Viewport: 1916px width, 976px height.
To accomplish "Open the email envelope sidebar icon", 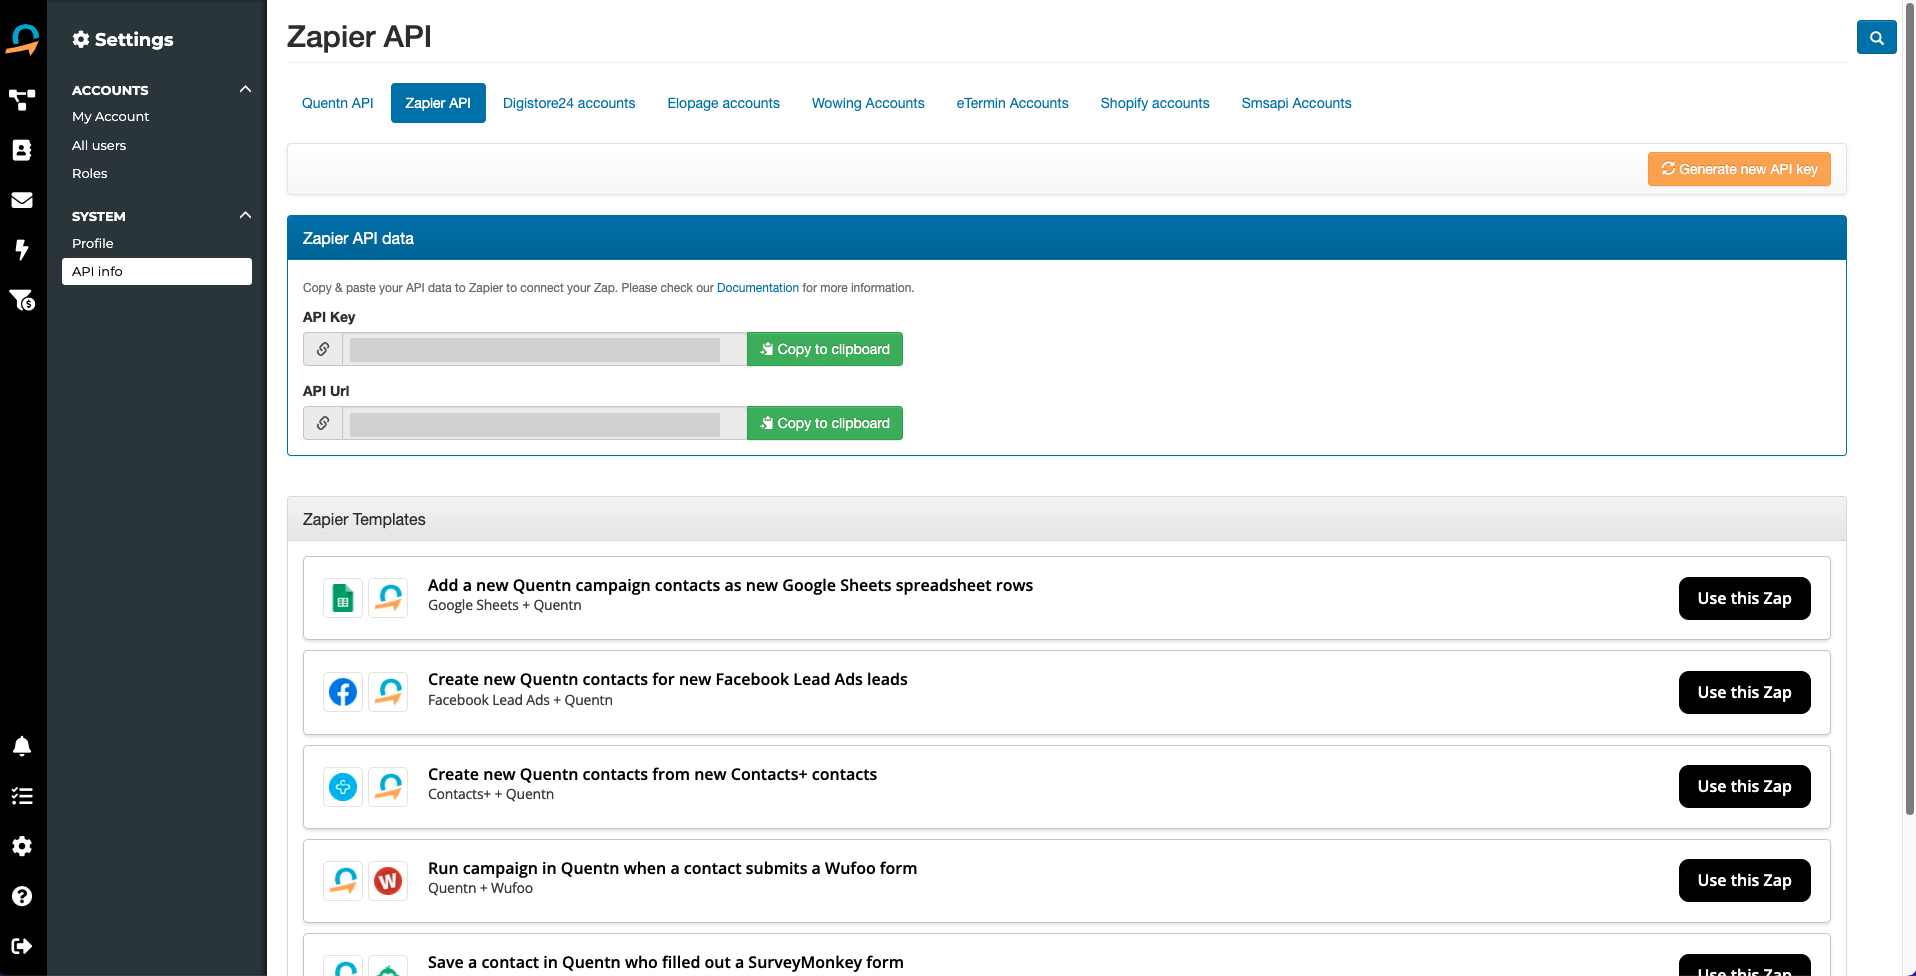I will click(x=22, y=200).
